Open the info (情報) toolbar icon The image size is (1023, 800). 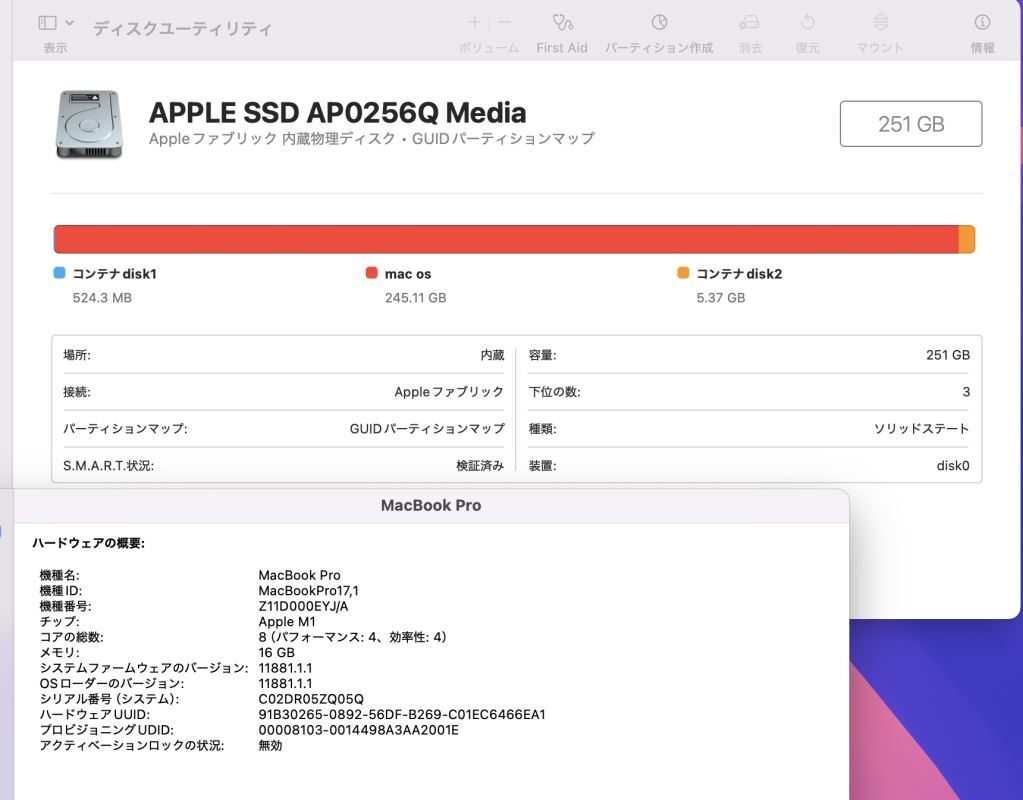982,22
